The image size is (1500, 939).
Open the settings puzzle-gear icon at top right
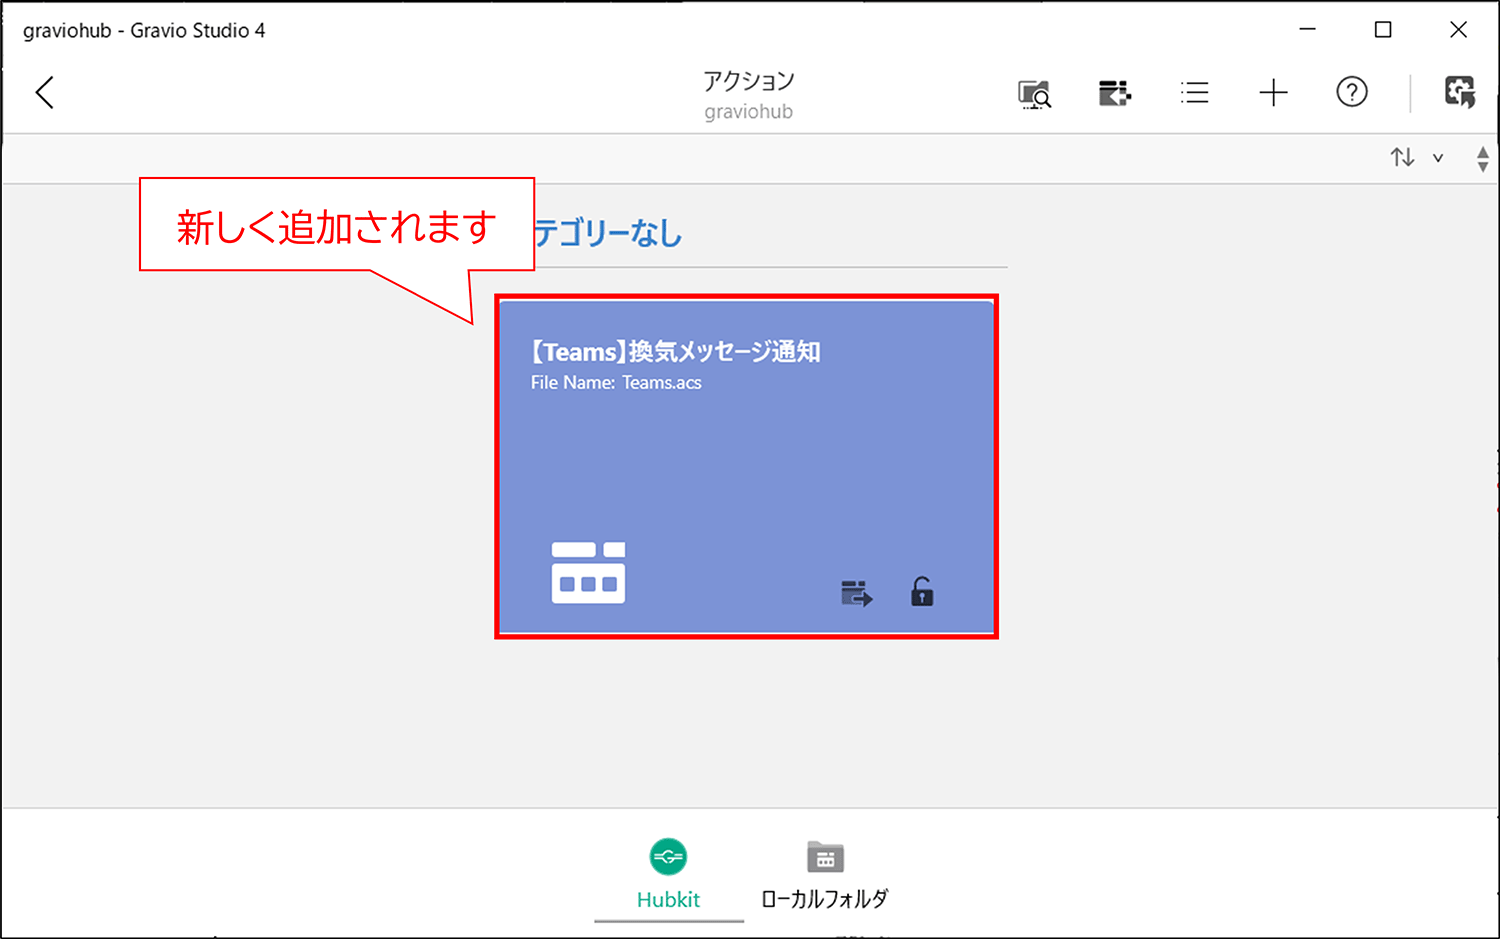(x=1460, y=92)
